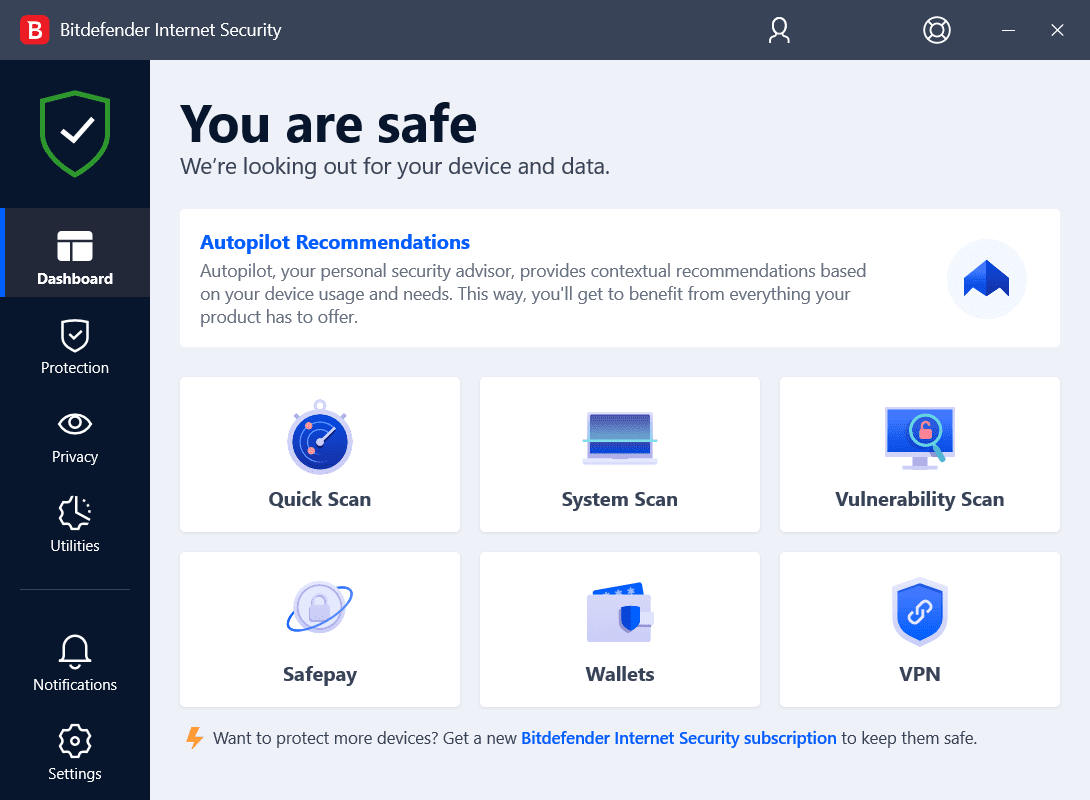This screenshot has width=1090, height=800.
Task: Open the Protection section
Action: tap(75, 347)
